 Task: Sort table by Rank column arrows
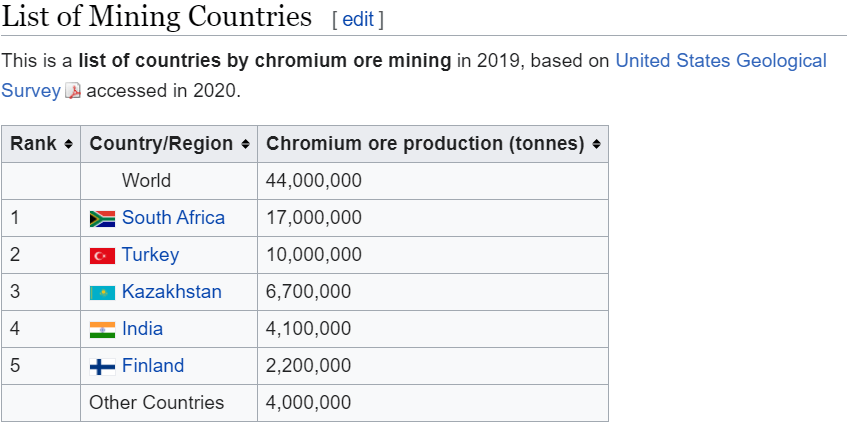point(68,144)
